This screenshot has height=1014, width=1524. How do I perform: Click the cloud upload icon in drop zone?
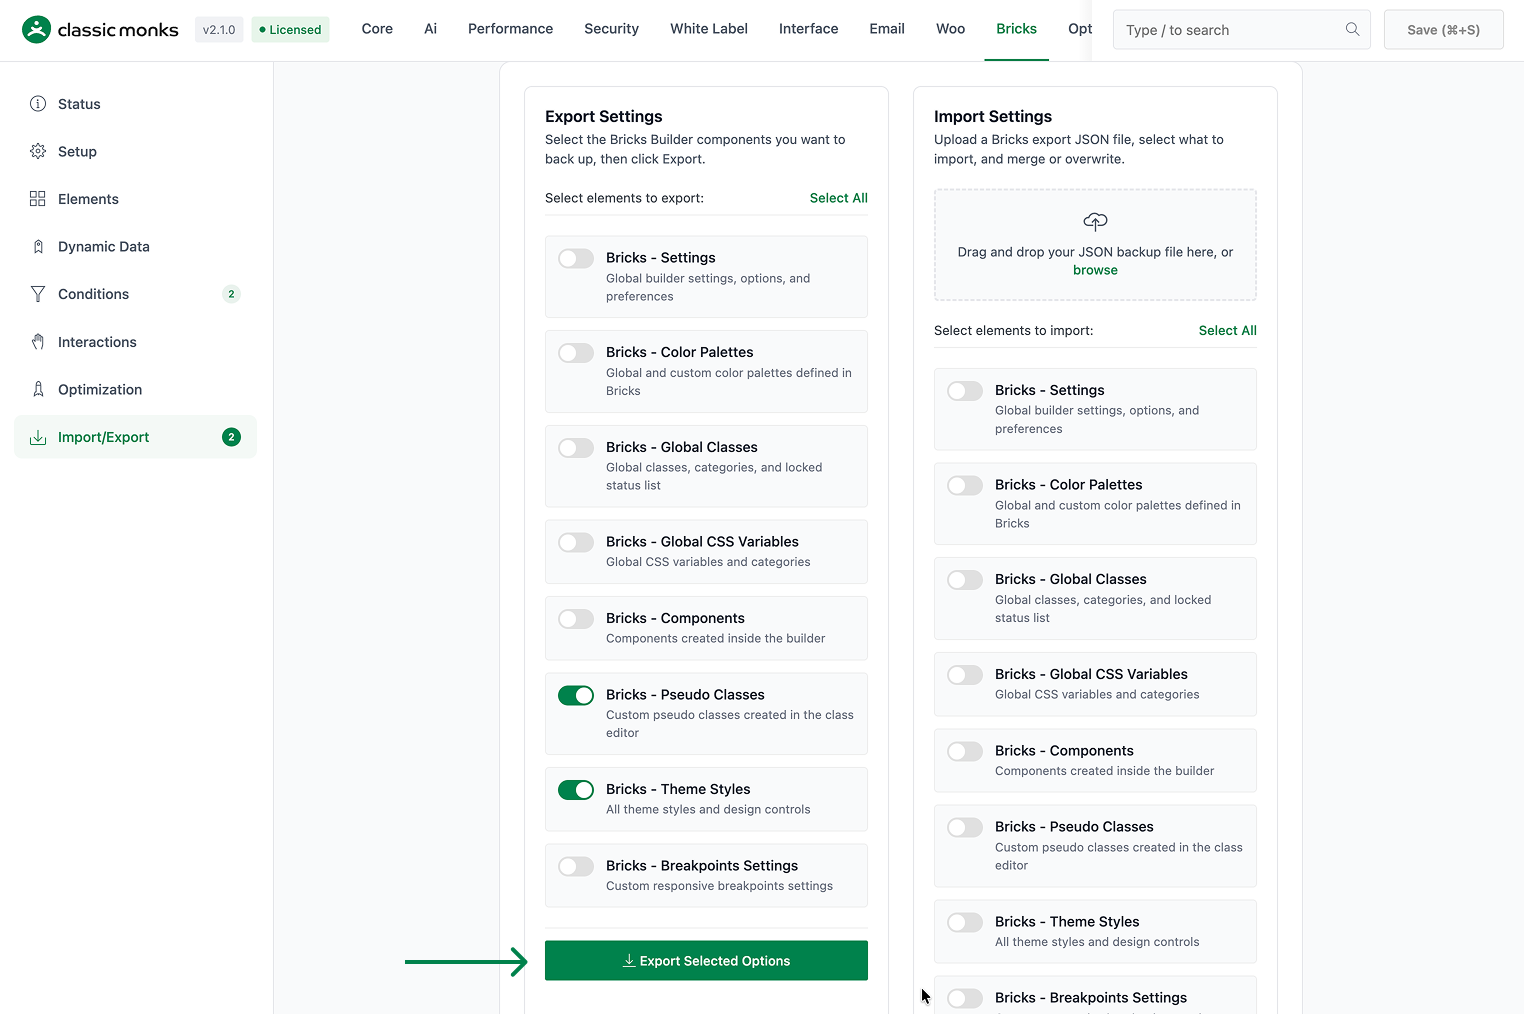pos(1095,221)
